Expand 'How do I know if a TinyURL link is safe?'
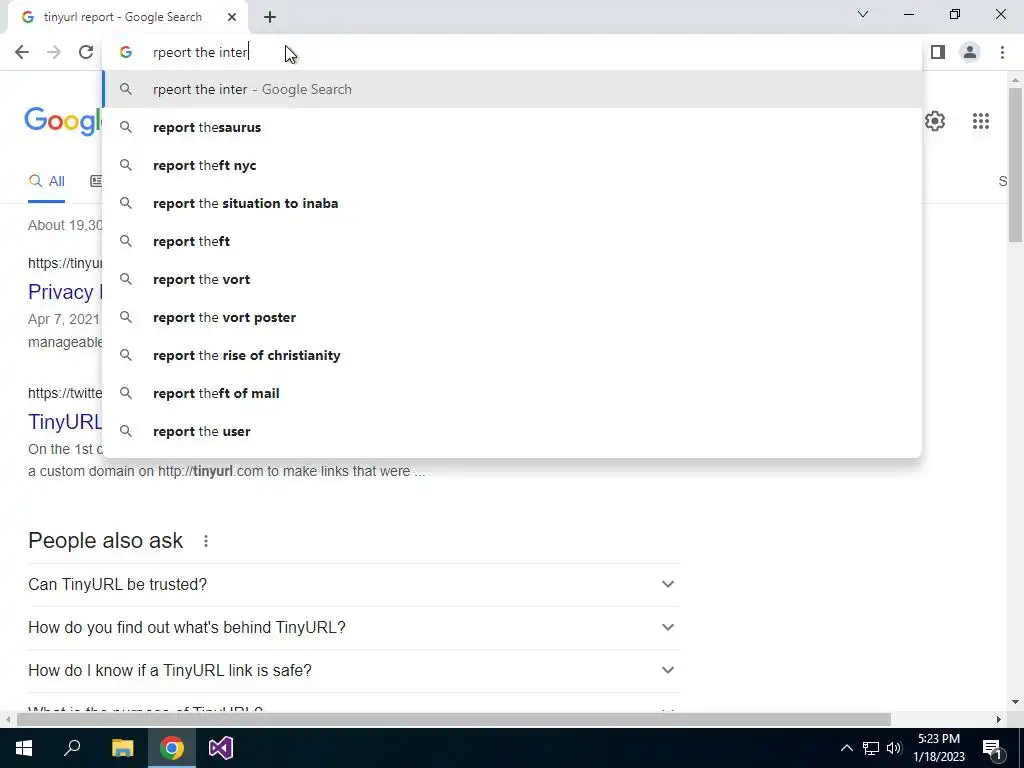 click(354, 671)
